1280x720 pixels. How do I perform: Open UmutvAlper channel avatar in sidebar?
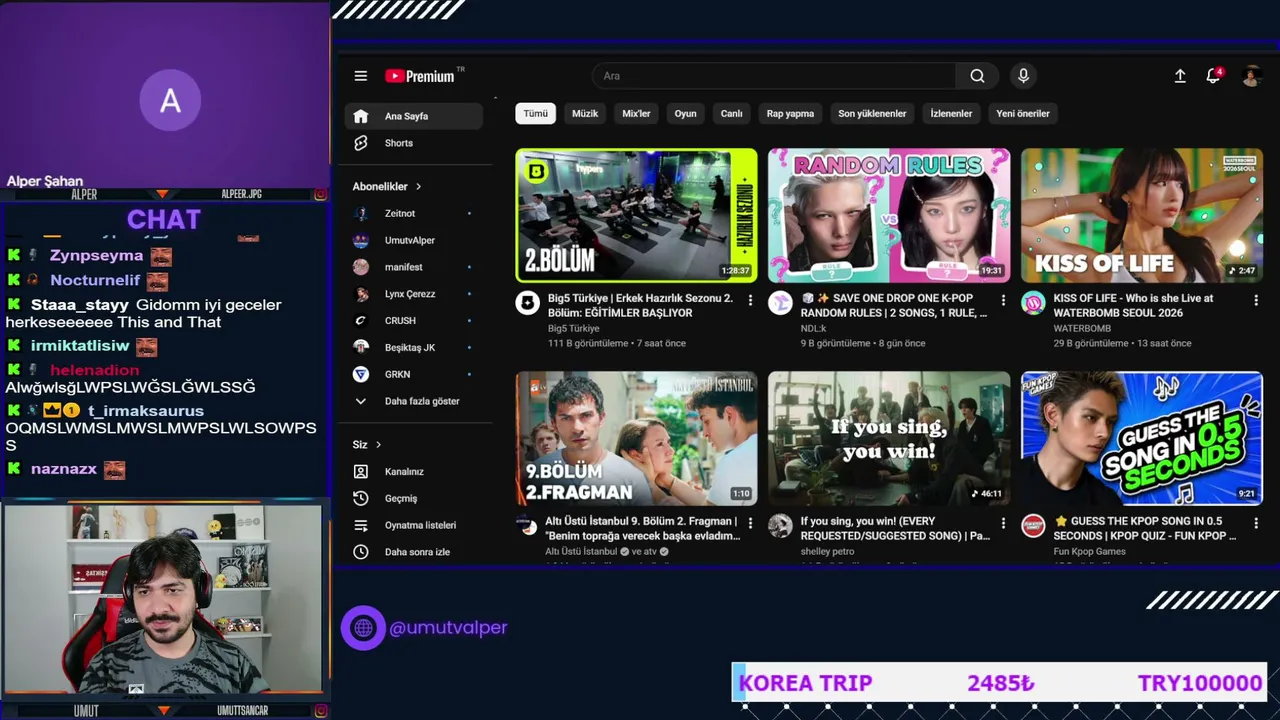click(x=361, y=240)
